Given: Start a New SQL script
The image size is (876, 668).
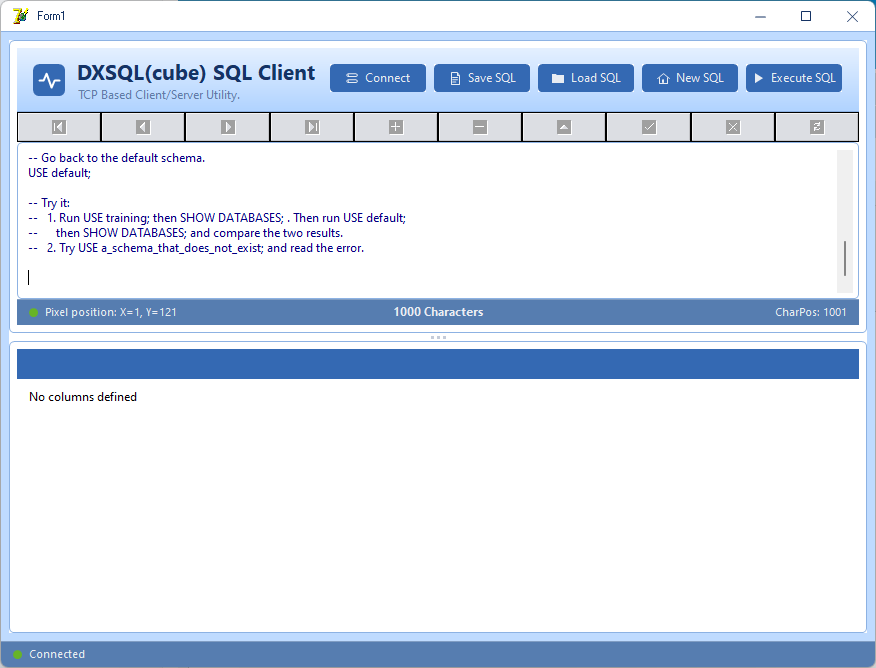Looking at the screenshot, I should tap(689, 78).
